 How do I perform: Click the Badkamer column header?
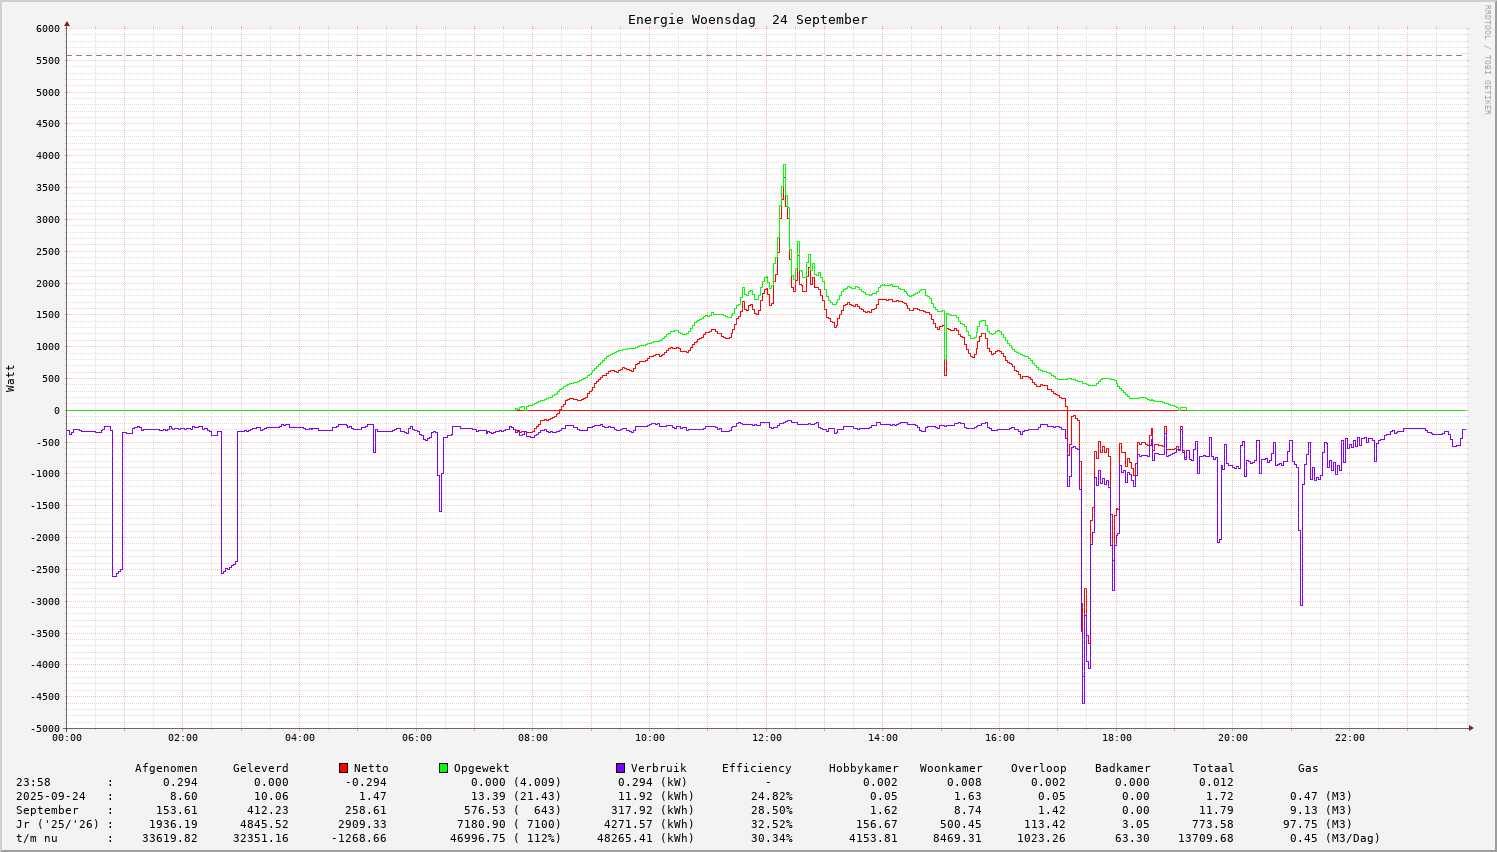[1122, 768]
